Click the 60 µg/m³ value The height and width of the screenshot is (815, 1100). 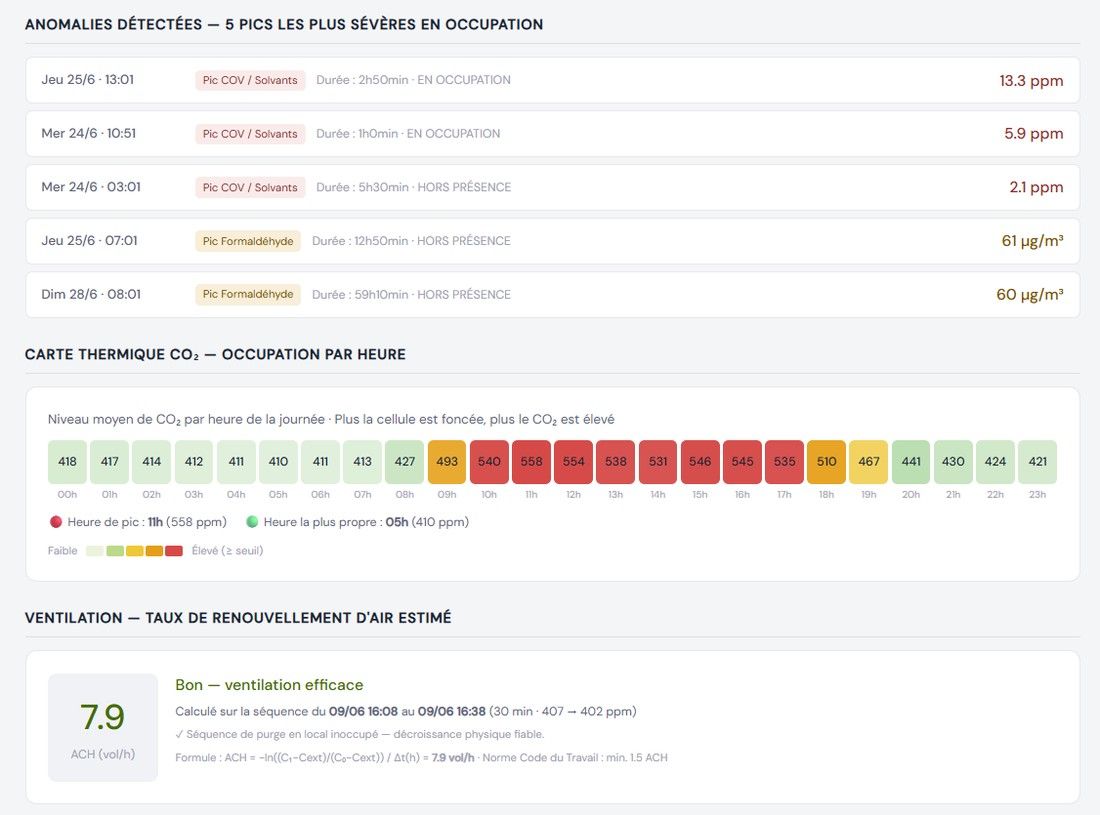tap(1029, 295)
